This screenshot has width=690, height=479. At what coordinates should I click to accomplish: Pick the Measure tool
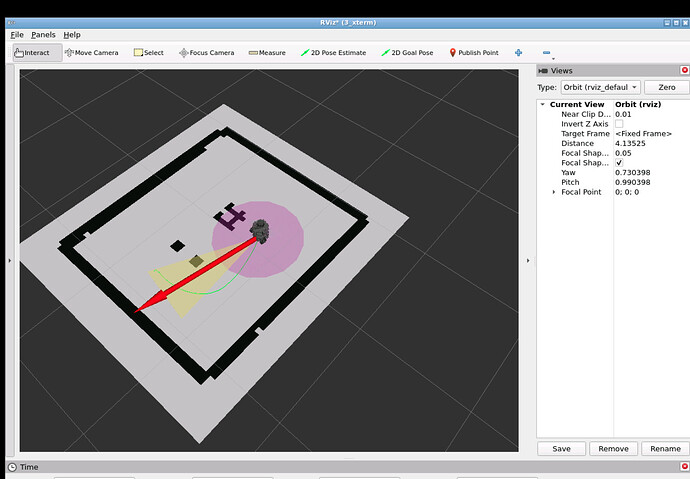(x=267, y=53)
